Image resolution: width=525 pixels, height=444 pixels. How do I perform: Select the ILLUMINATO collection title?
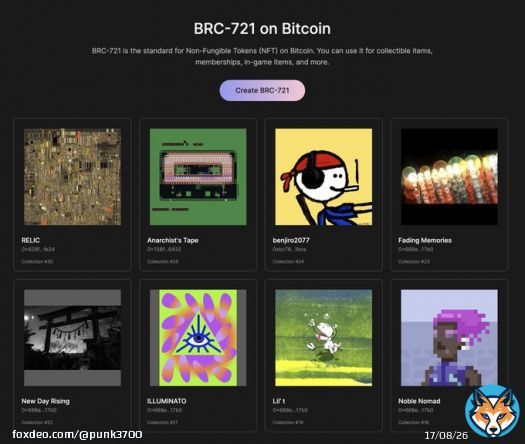167,401
